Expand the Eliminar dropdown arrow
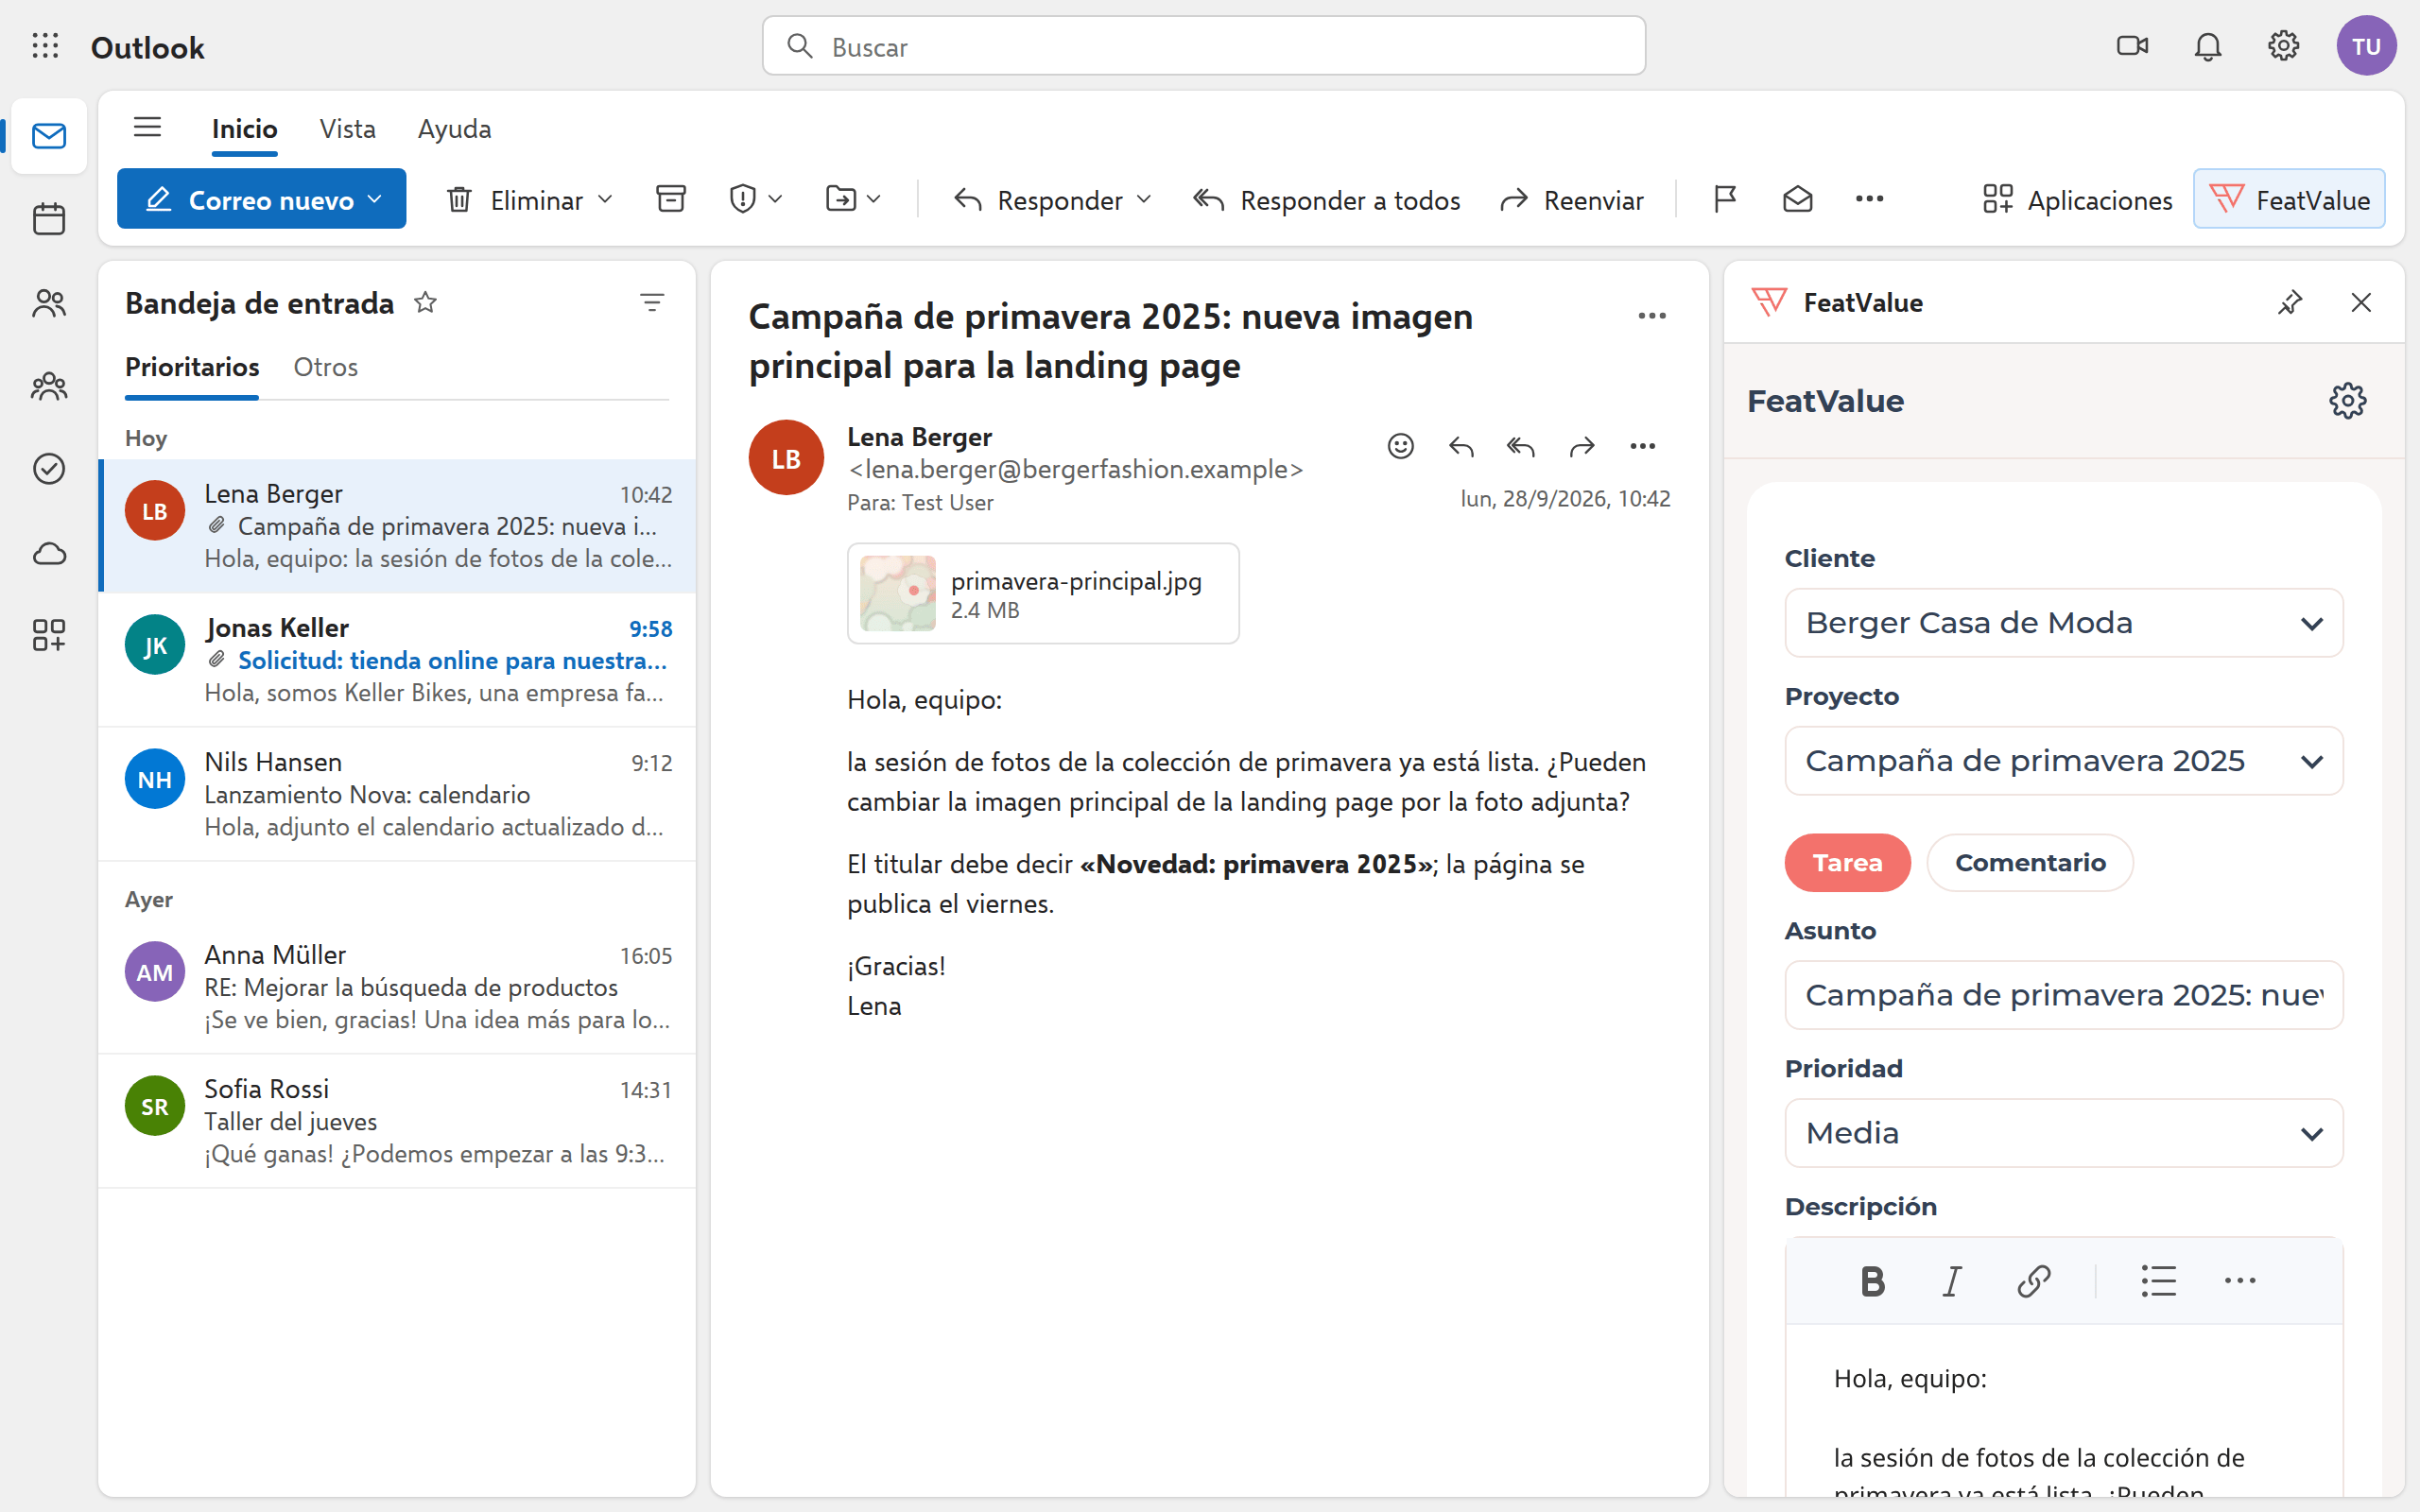The width and height of the screenshot is (2420, 1512). pos(605,199)
